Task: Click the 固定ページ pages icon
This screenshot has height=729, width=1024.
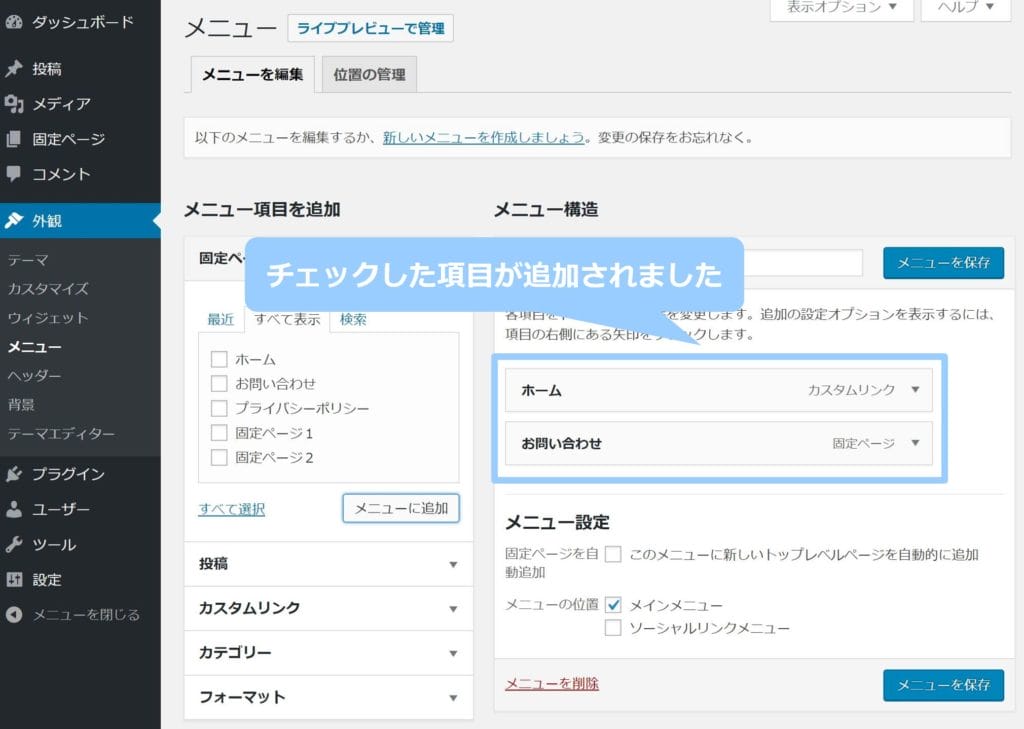Action: coord(14,139)
